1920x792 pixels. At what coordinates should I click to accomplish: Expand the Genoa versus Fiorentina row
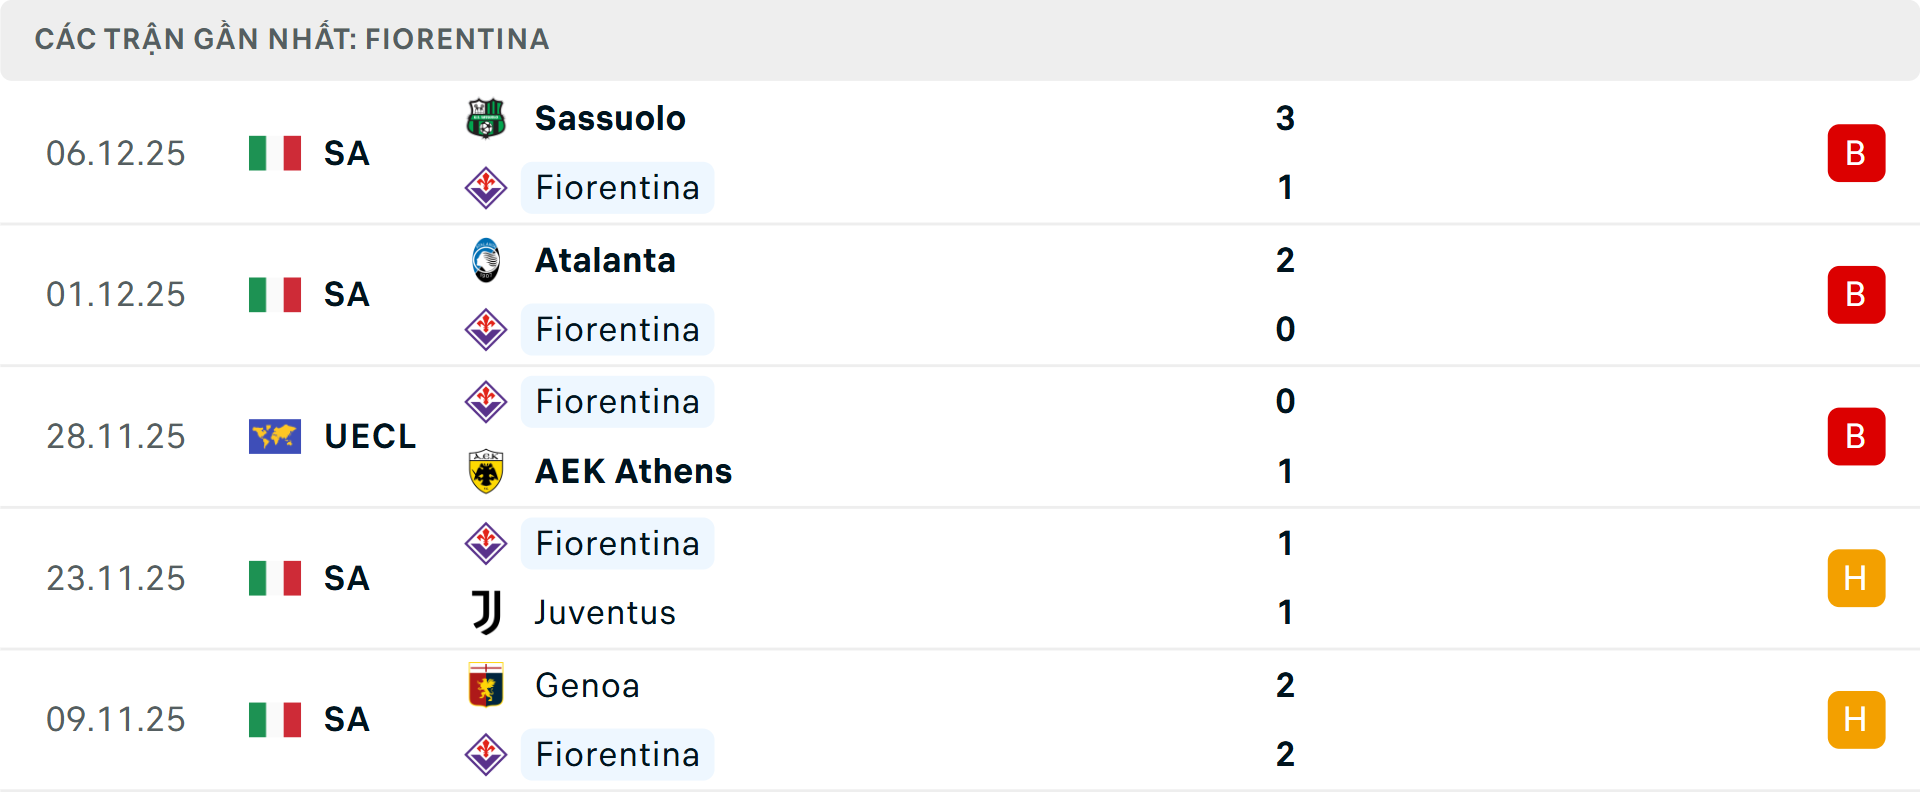coord(960,719)
